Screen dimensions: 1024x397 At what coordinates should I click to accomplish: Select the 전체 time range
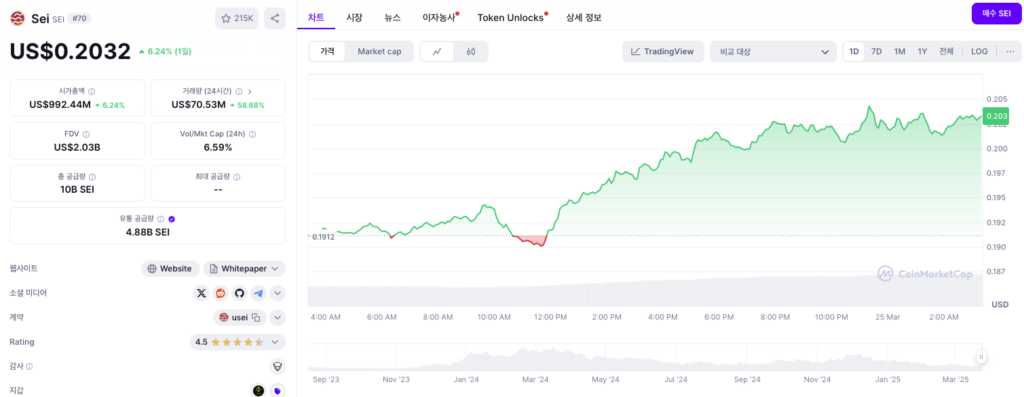click(946, 52)
